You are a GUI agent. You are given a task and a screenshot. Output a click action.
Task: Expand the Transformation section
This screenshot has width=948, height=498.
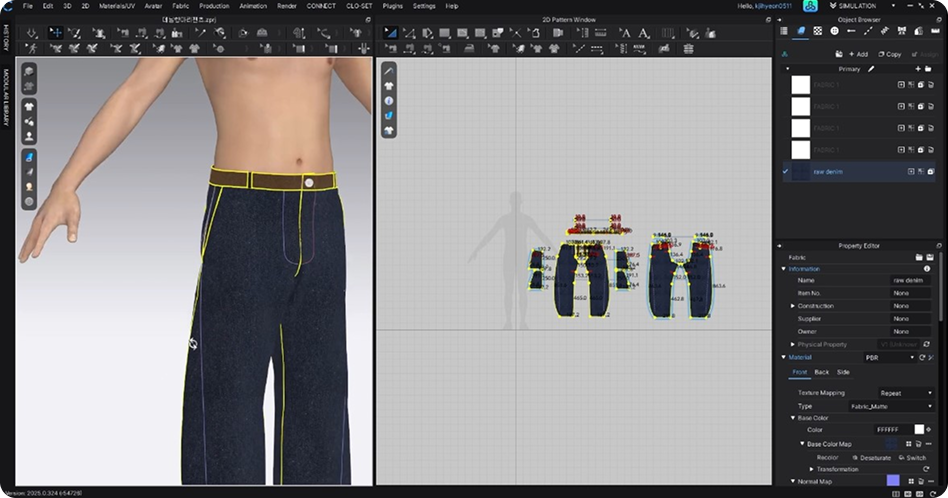point(812,469)
